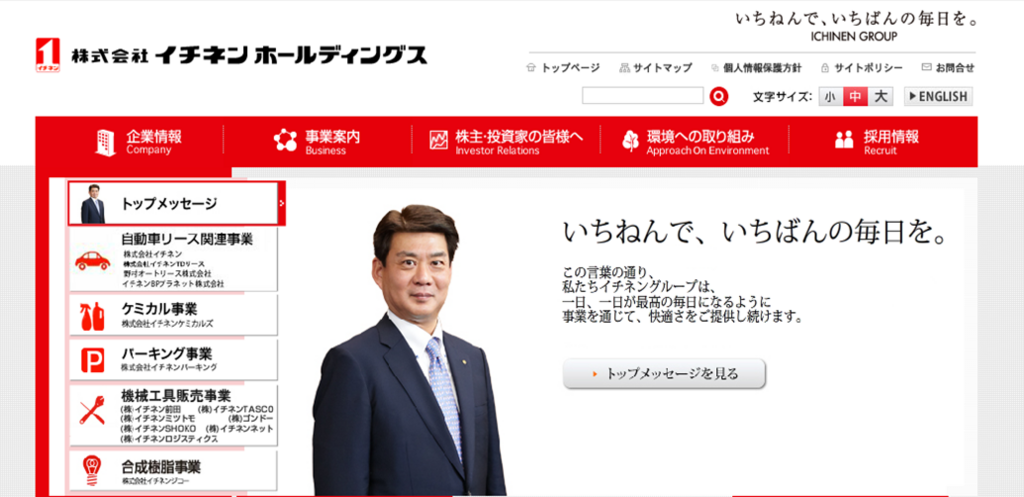Select 自動車リース関連事業 in side list
The image size is (1024, 497).
pos(173,260)
